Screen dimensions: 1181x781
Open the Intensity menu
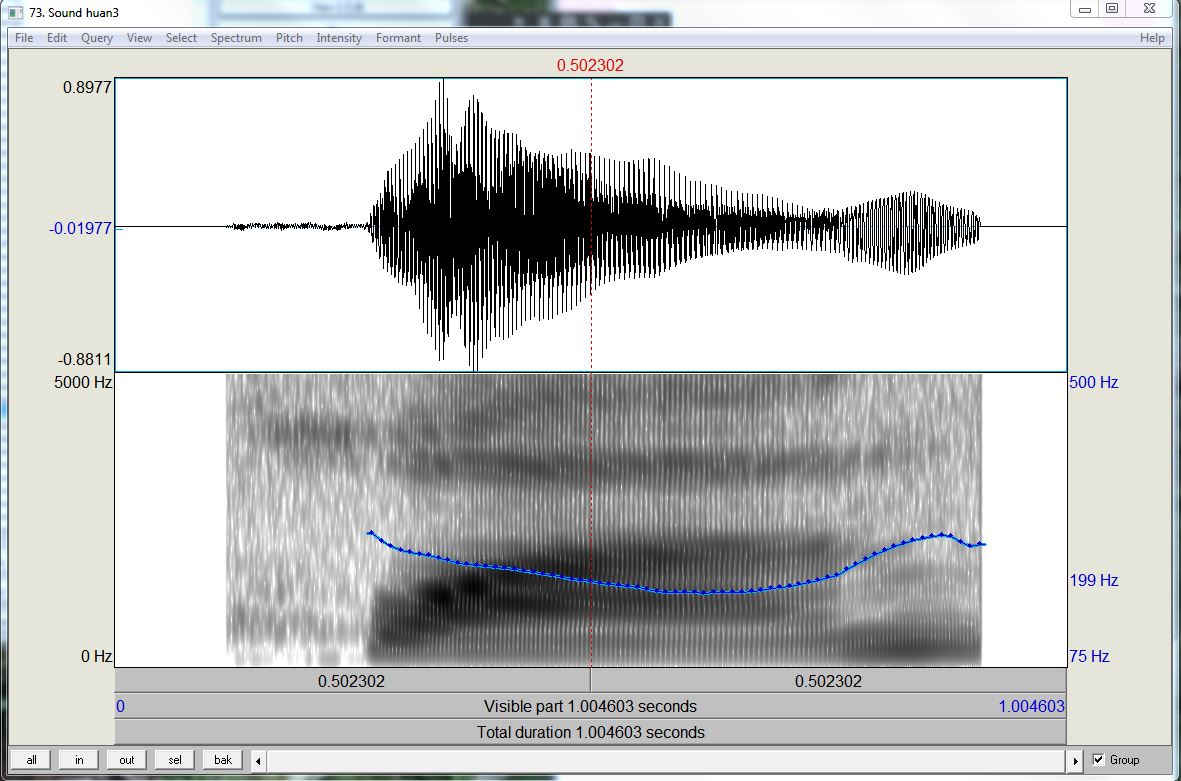339,38
